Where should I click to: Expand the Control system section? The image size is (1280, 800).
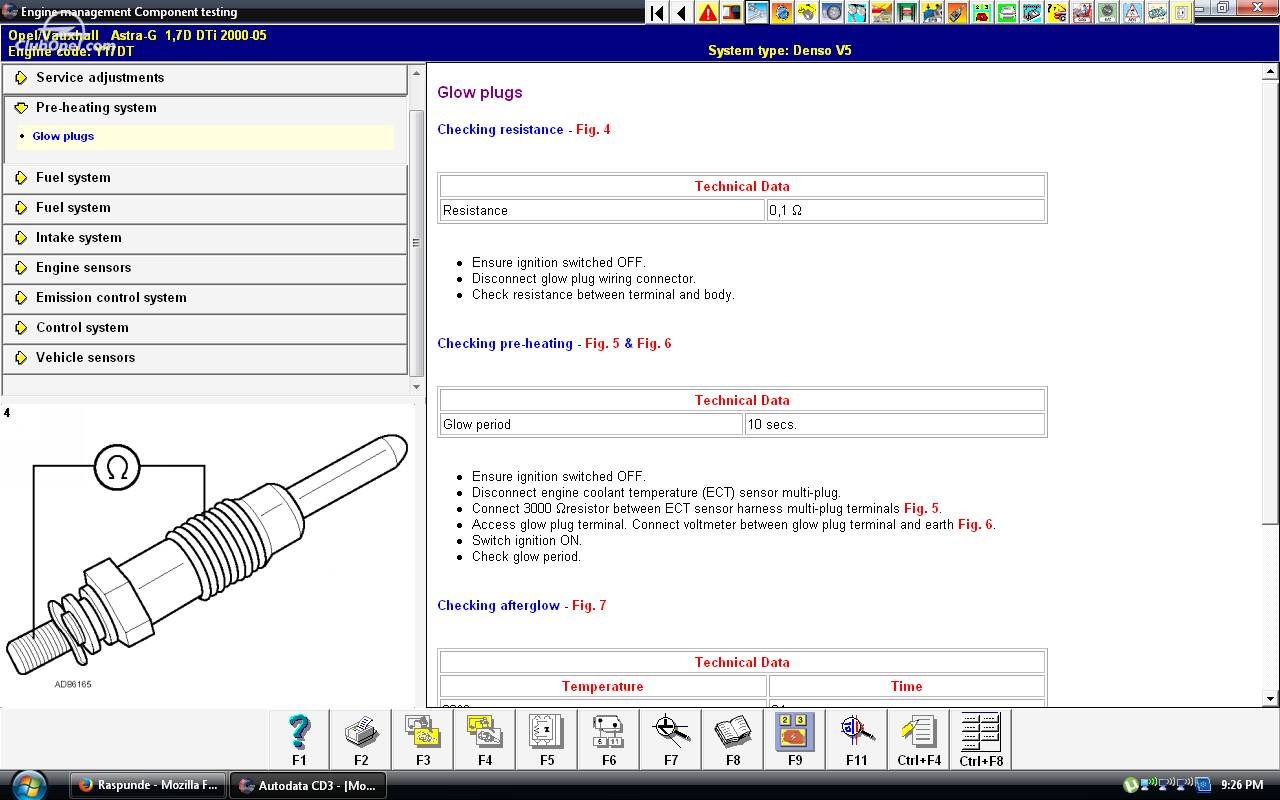pyautogui.click(x=205, y=328)
